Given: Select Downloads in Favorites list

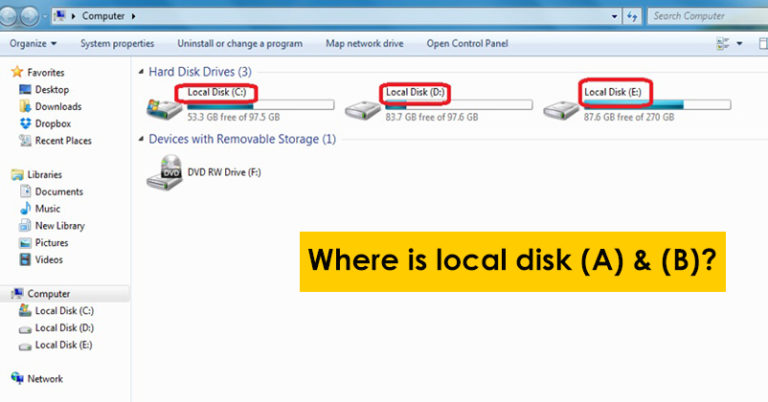Looking at the screenshot, I should (58, 107).
